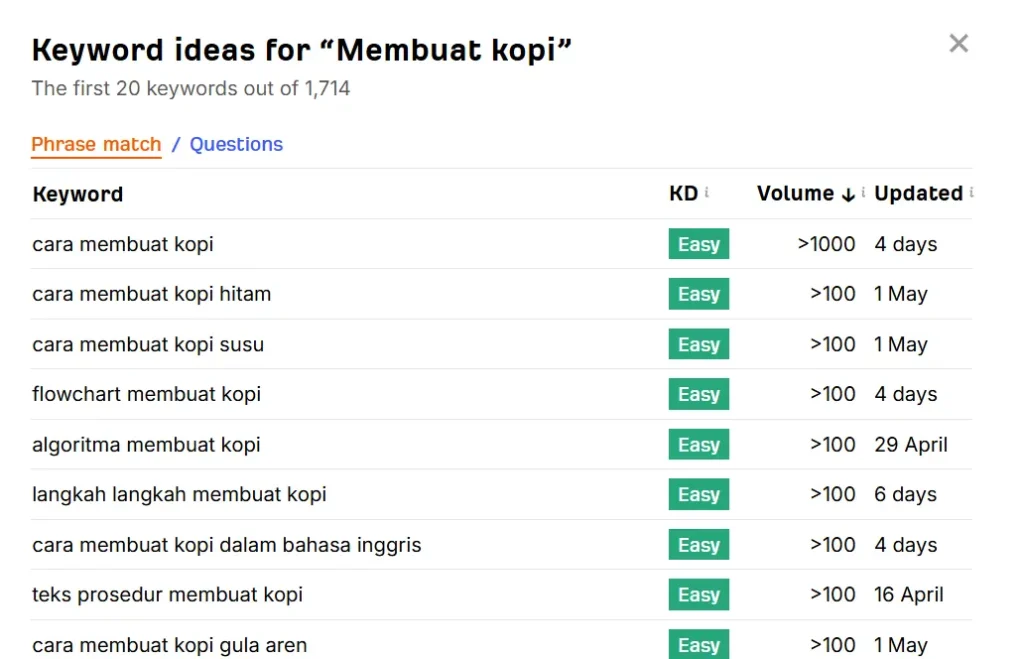This screenshot has width=1024, height=659.
Task: Select keyword 'cara membuat kopi gula aren'
Action: (x=169, y=645)
